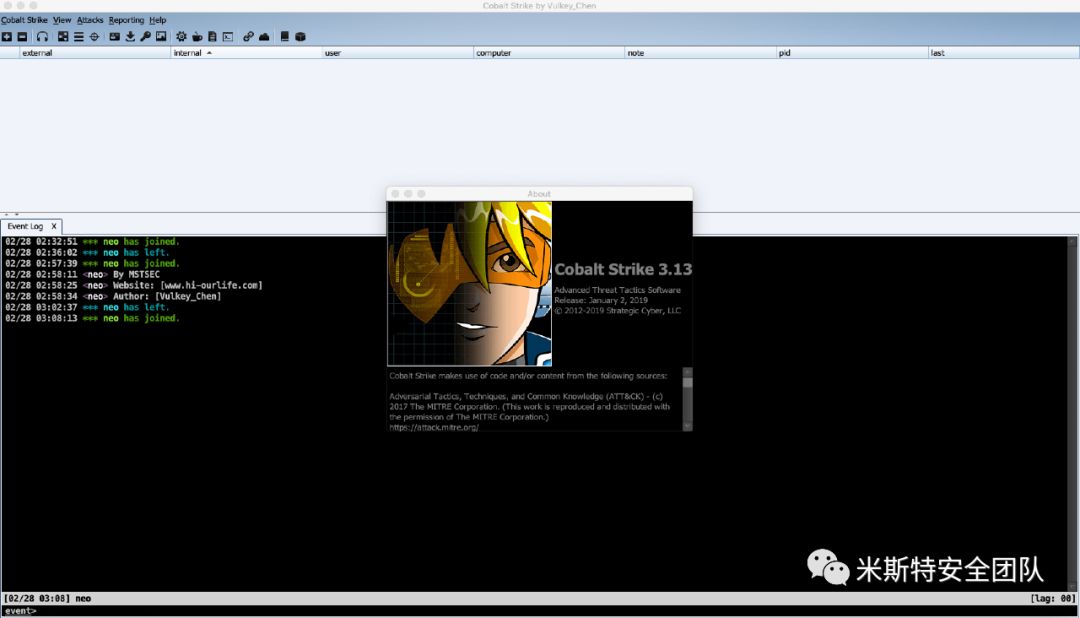Open the Help menu
1080x618 pixels.
(158, 20)
